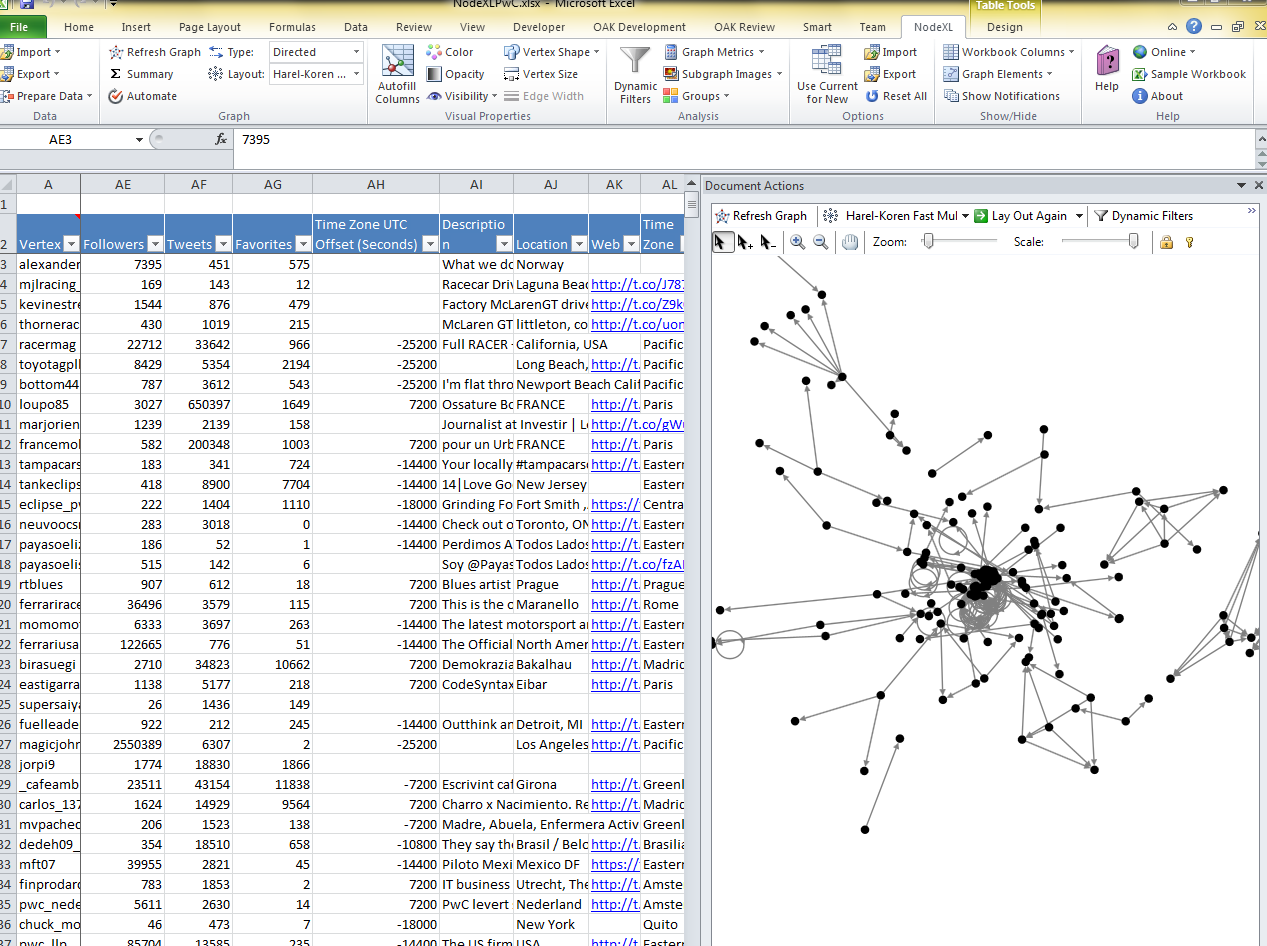Click zoom out magnifier in graph pane

(x=820, y=242)
